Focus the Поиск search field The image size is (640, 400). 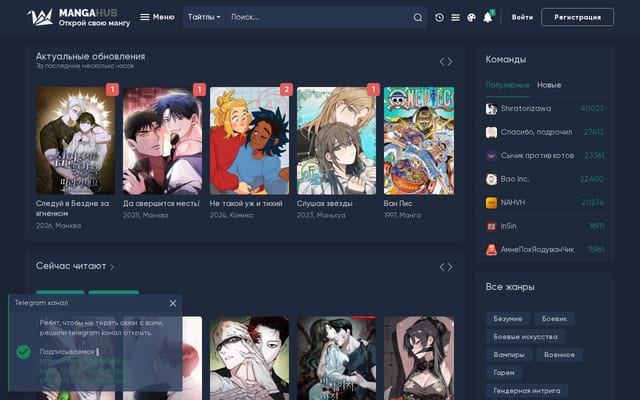coord(319,17)
